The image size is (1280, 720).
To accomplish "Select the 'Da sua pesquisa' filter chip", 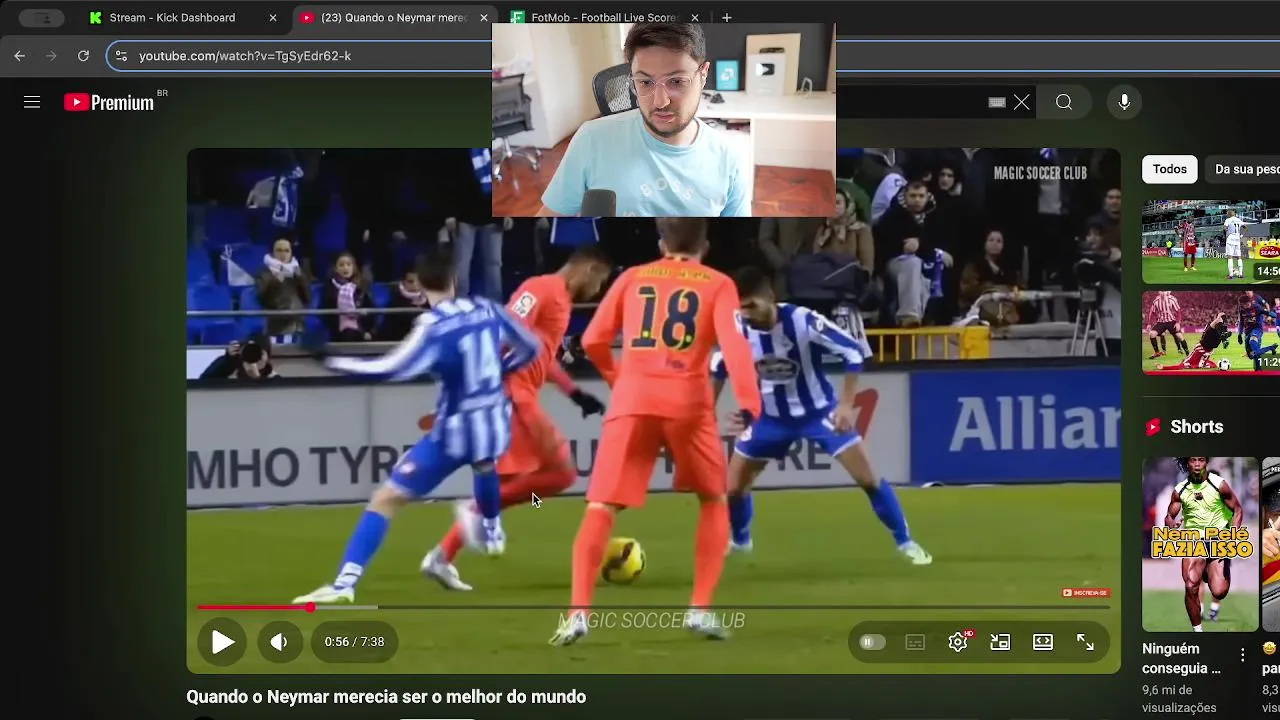I will [1243, 169].
